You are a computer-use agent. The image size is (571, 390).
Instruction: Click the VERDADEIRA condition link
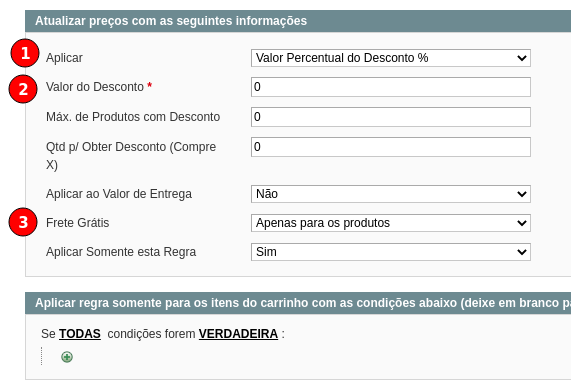coord(238,334)
